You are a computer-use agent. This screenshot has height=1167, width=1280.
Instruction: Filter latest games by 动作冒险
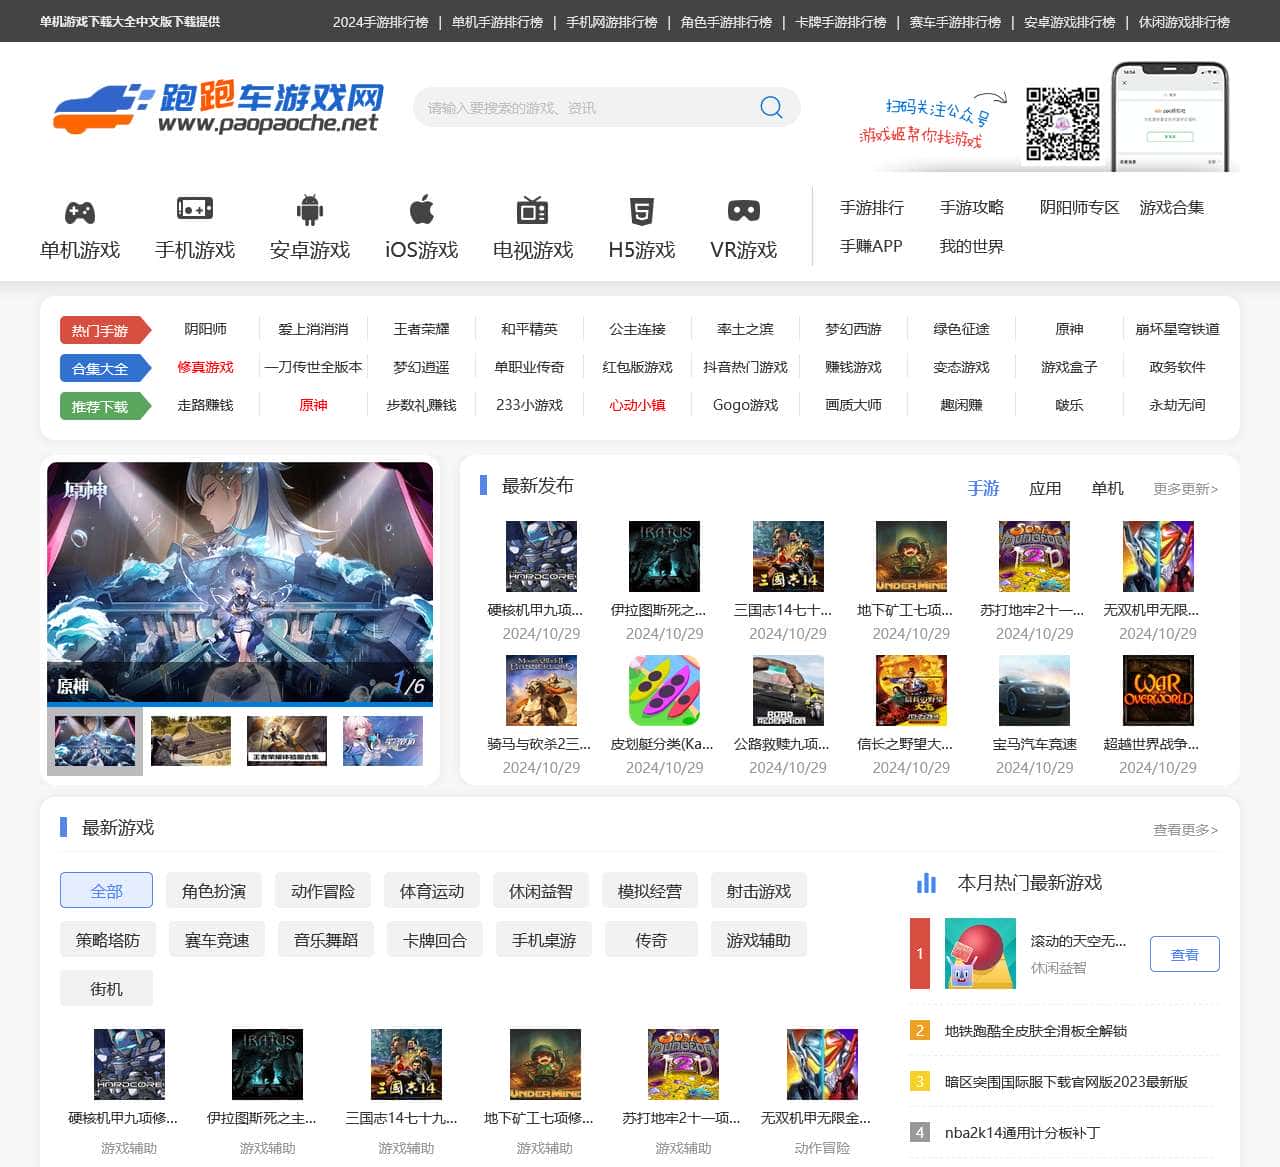[x=323, y=890]
